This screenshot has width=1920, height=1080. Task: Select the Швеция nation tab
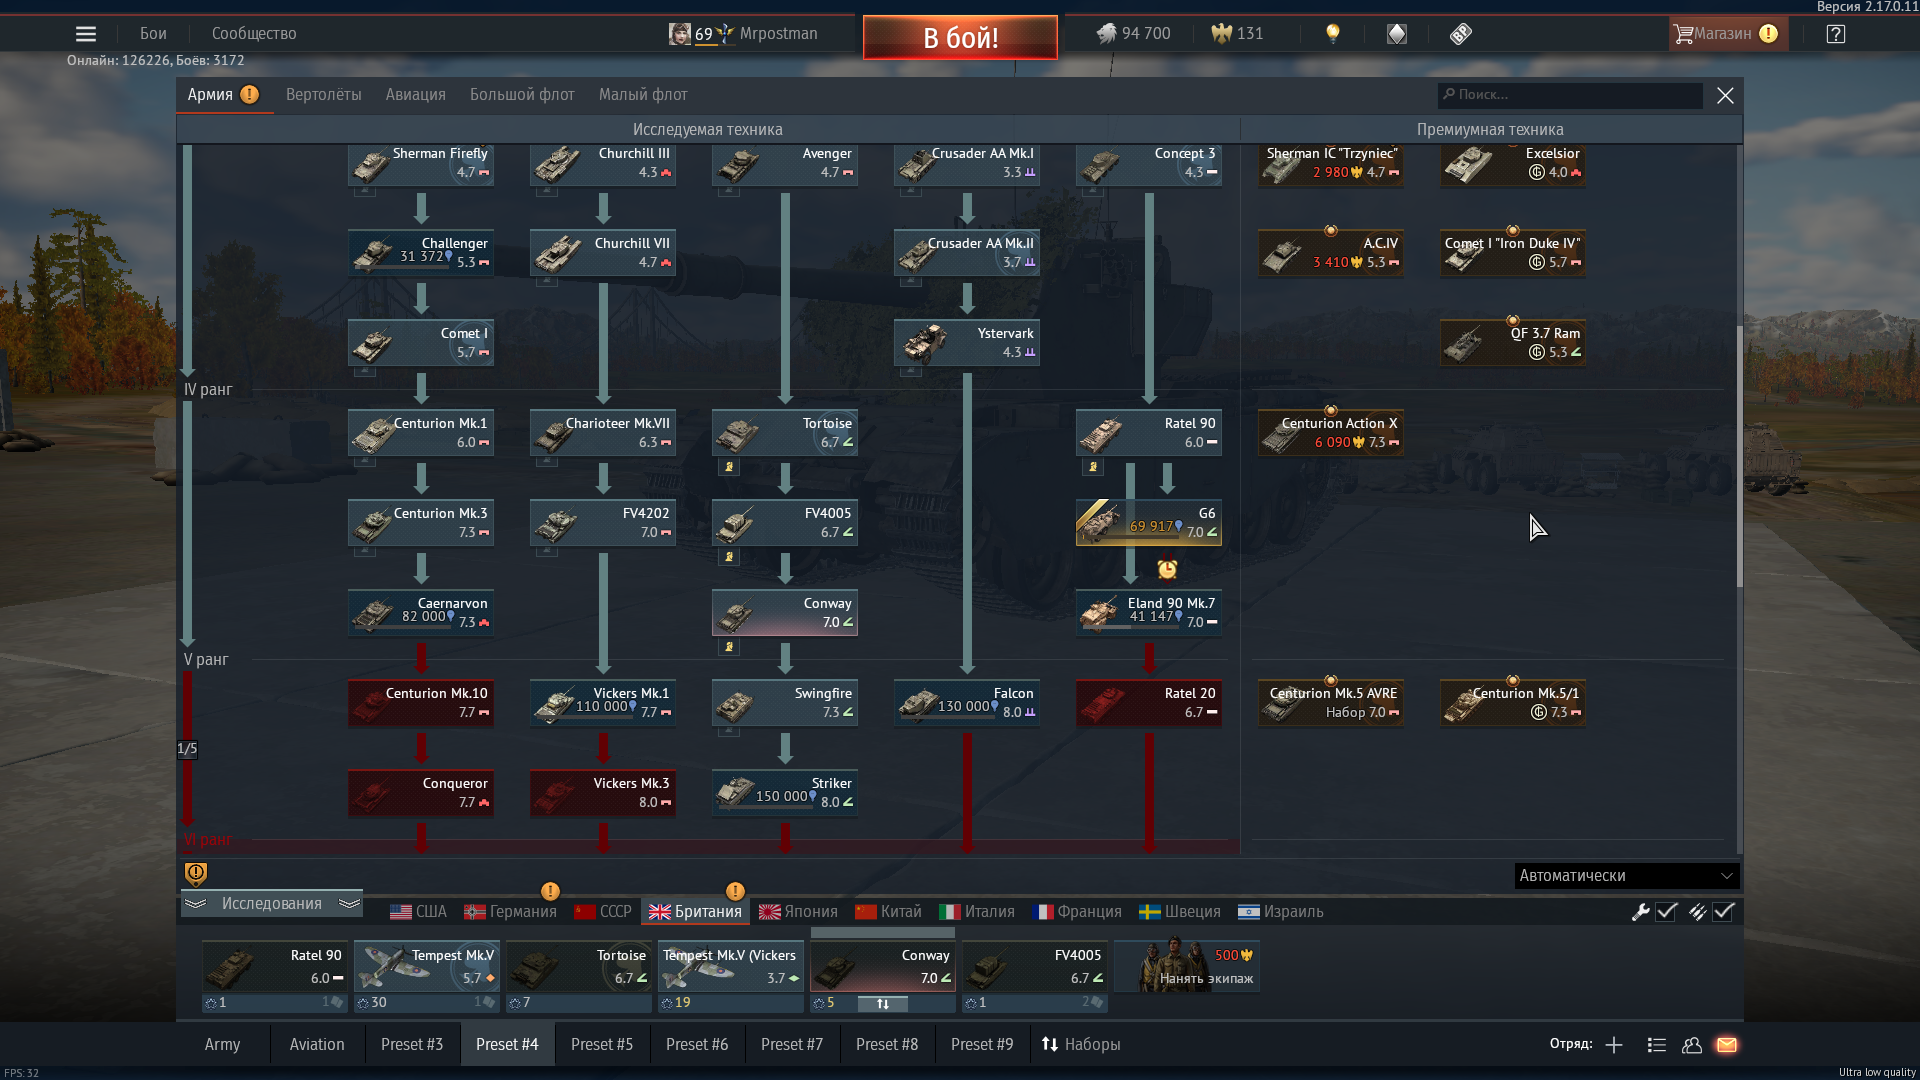(1180, 912)
